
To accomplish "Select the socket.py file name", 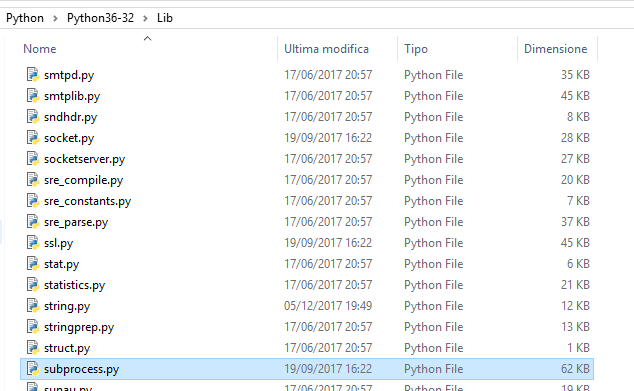I will tap(69, 138).
